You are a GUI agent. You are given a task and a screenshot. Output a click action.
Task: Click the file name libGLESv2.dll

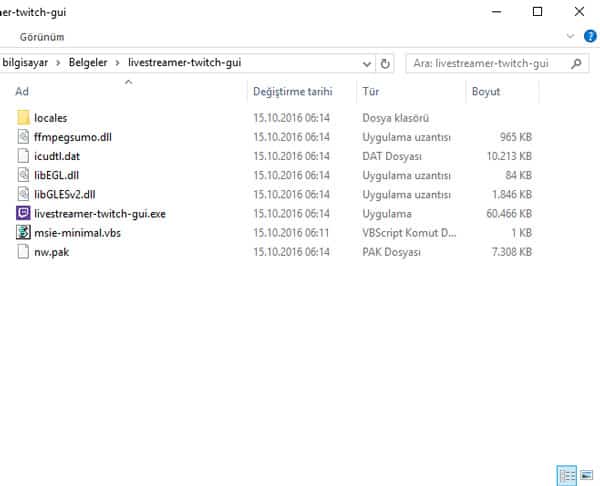[x=65, y=194]
